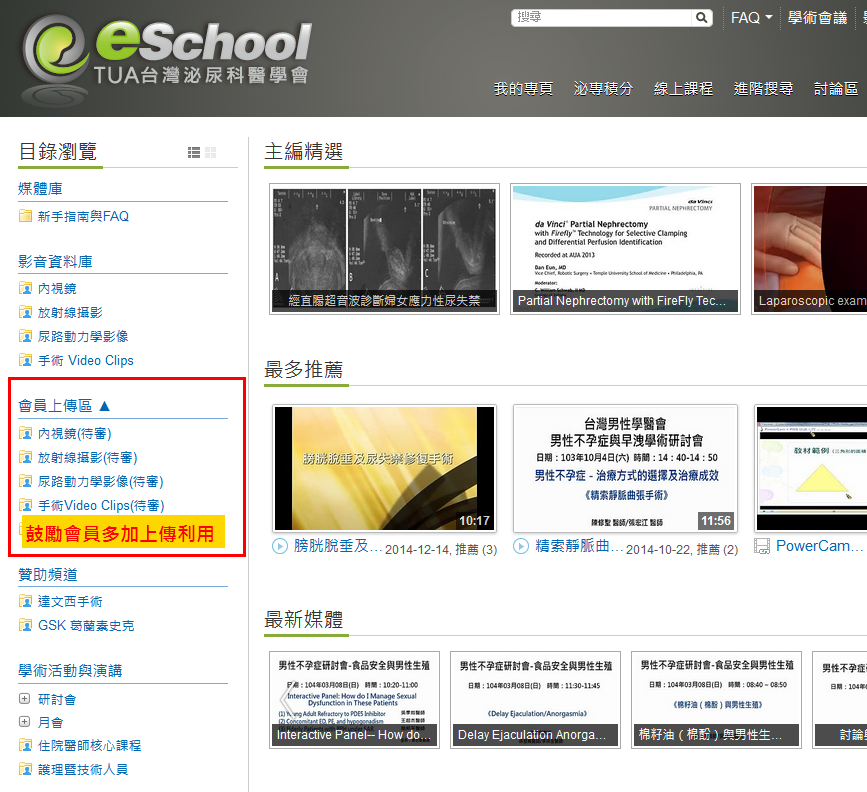The width and height of the screenshot is (867, 792).
Task: Click the 會員上傳區 section heading
Action: click(55, 406)
